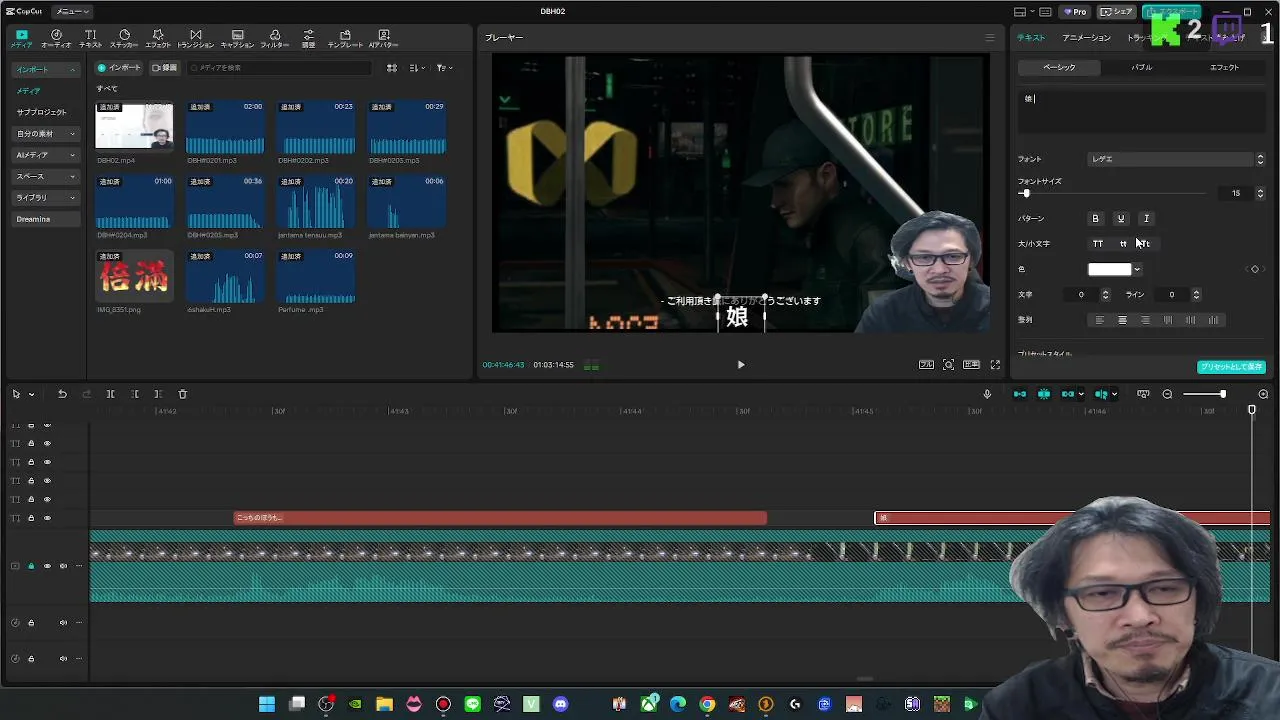Screen dimensions: 1280x720
Task: Open the メニュー dropdown
Action: tap(71, 11)
